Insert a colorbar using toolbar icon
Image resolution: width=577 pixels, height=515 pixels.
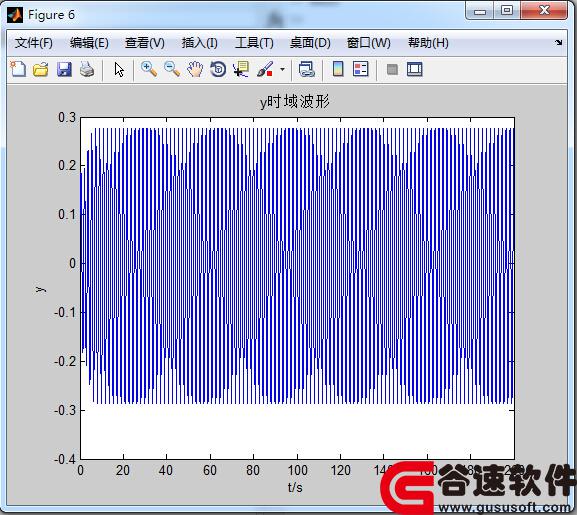pos(338,69)
